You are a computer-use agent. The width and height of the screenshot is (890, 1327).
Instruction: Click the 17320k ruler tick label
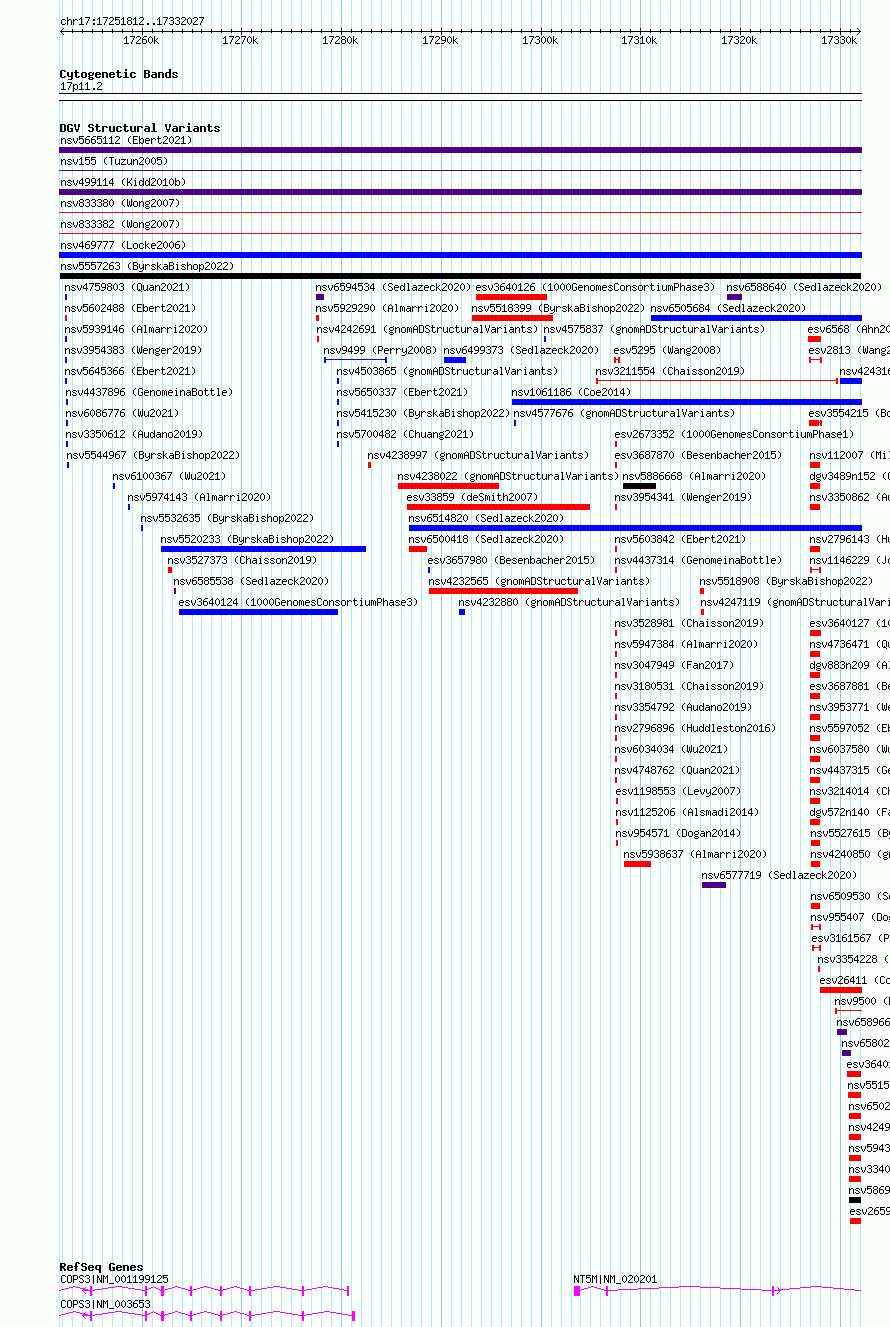pyautogui.click(x=740, y=40)
